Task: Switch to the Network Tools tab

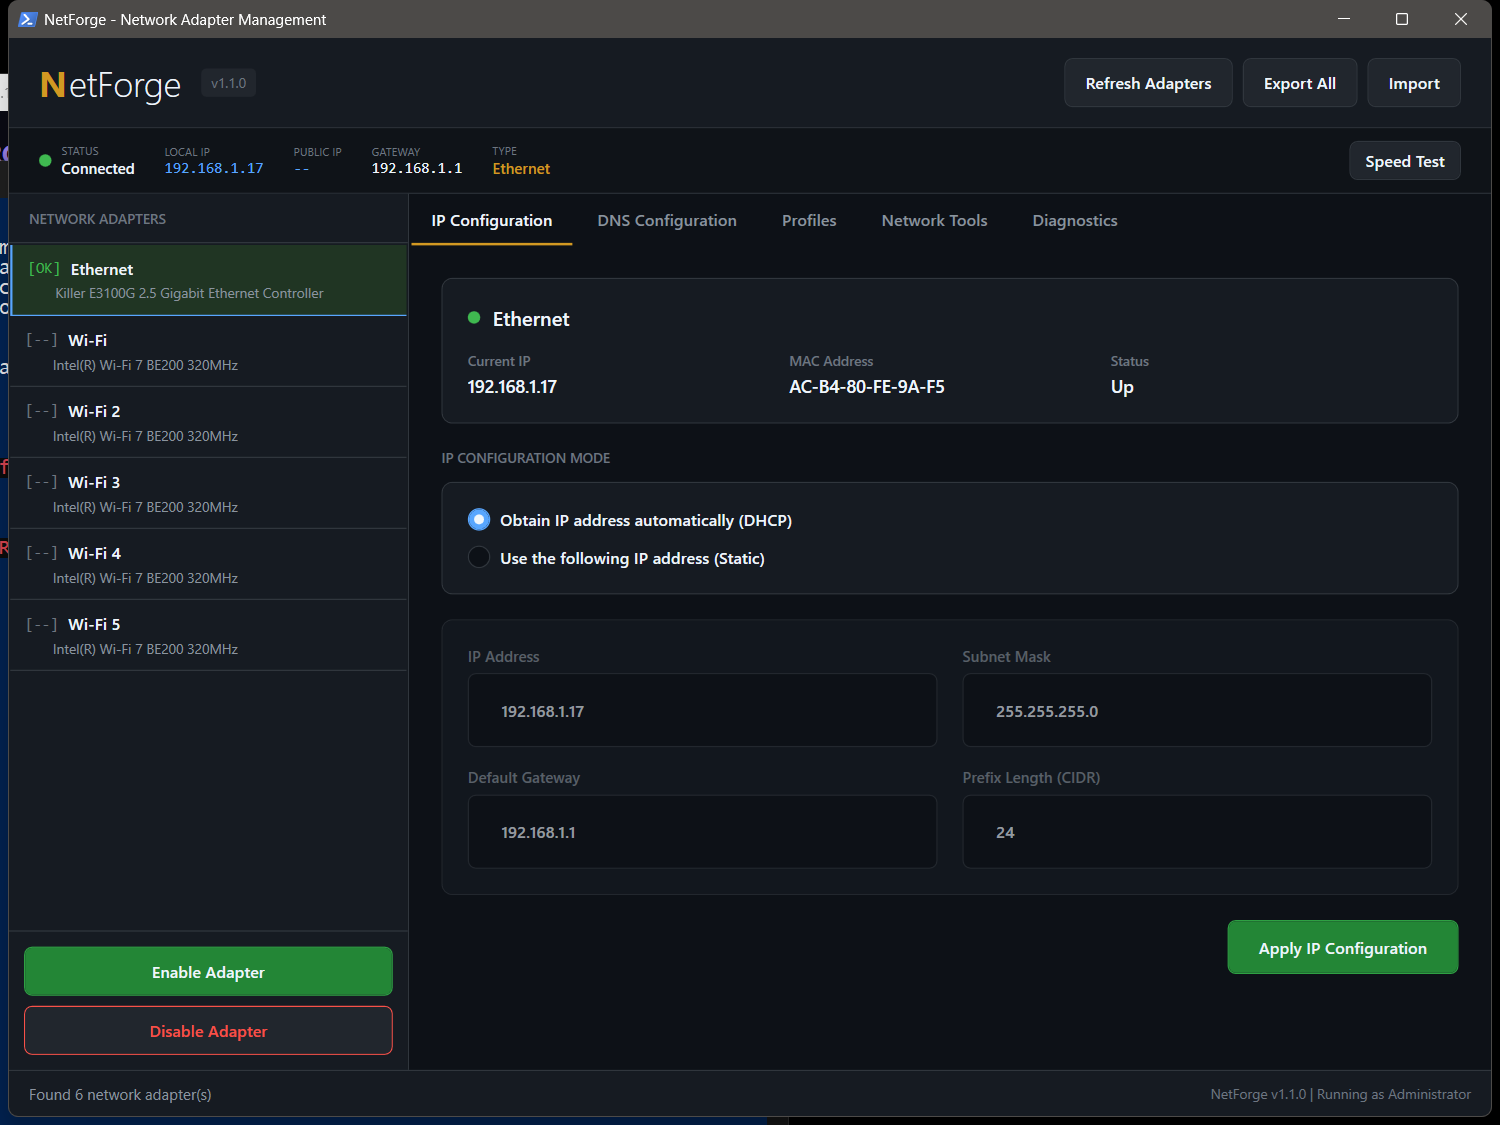Action: (x=934, y=220)
